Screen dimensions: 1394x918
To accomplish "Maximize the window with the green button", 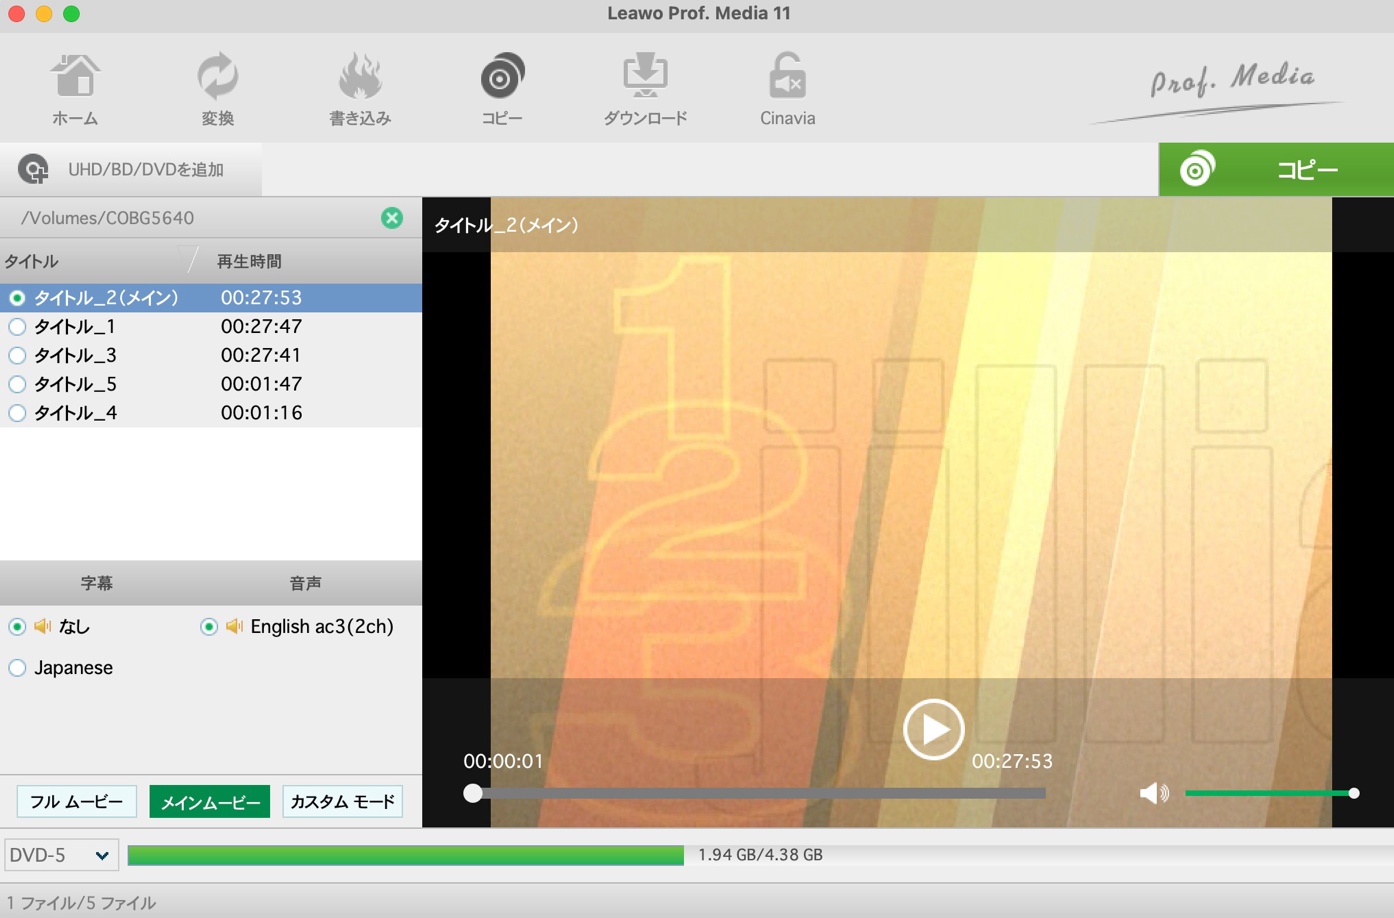I will tap(71, 14).
